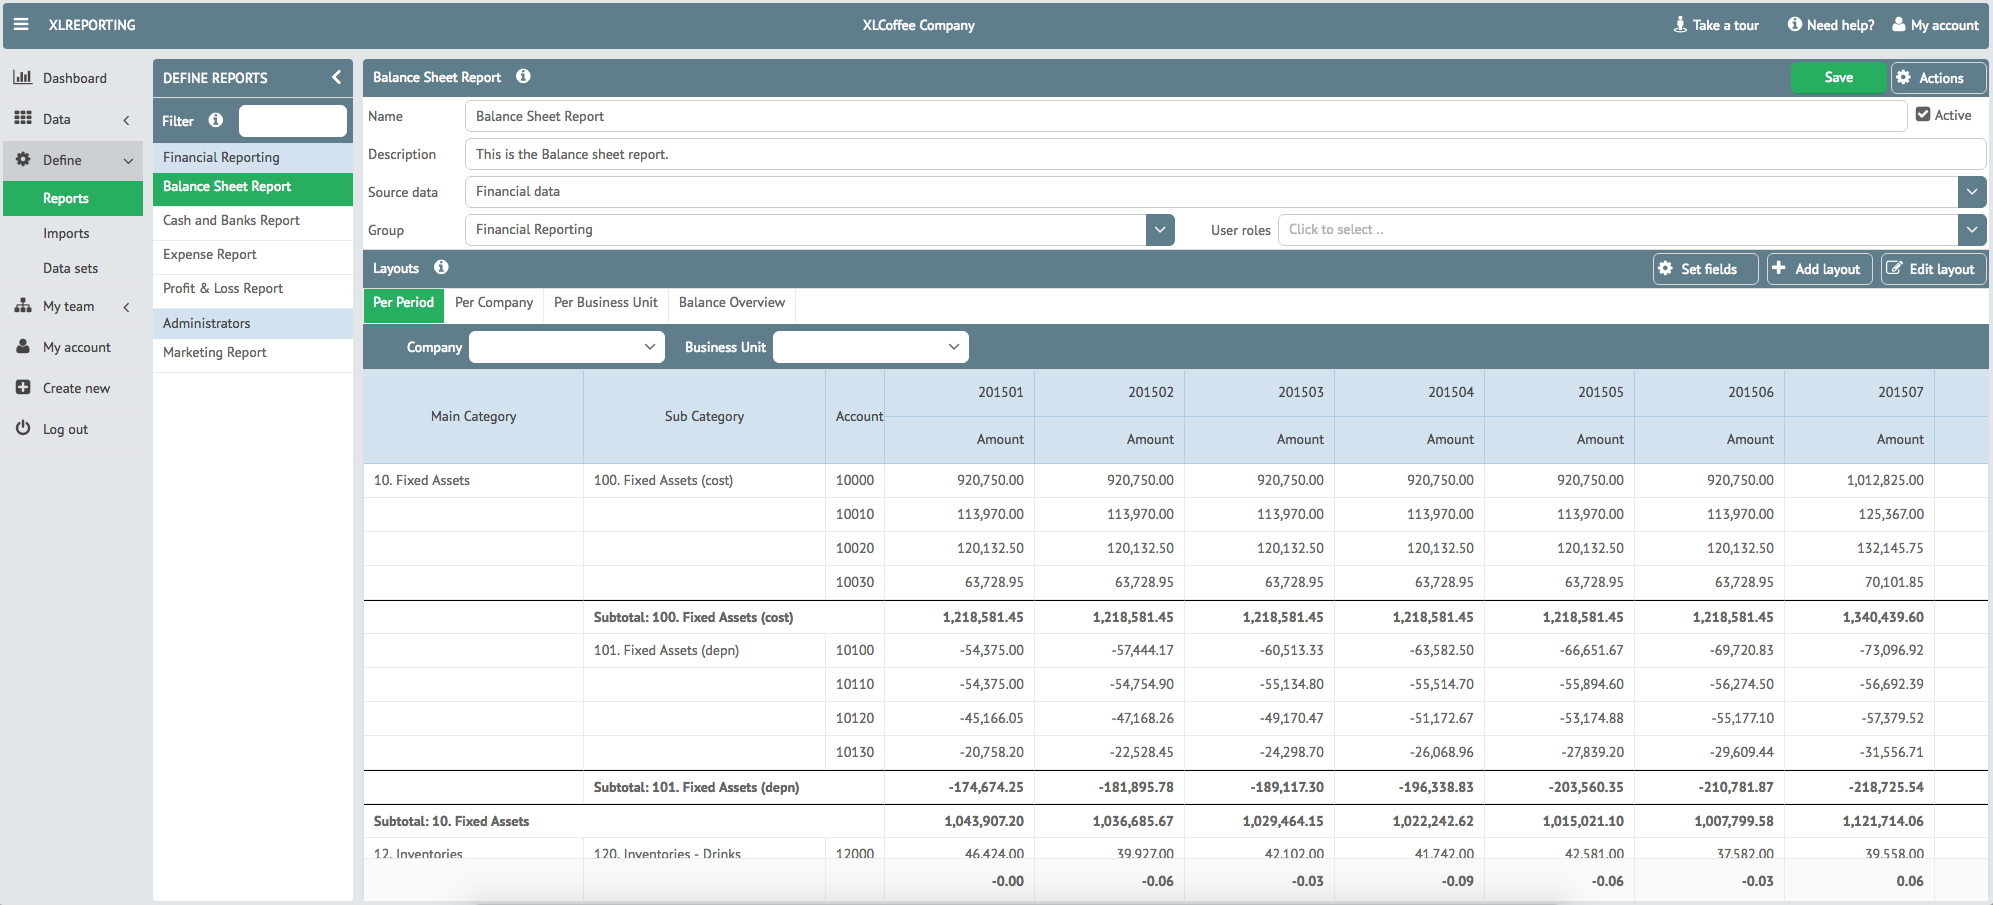Click the Data grid icon

tap(23, 118)
